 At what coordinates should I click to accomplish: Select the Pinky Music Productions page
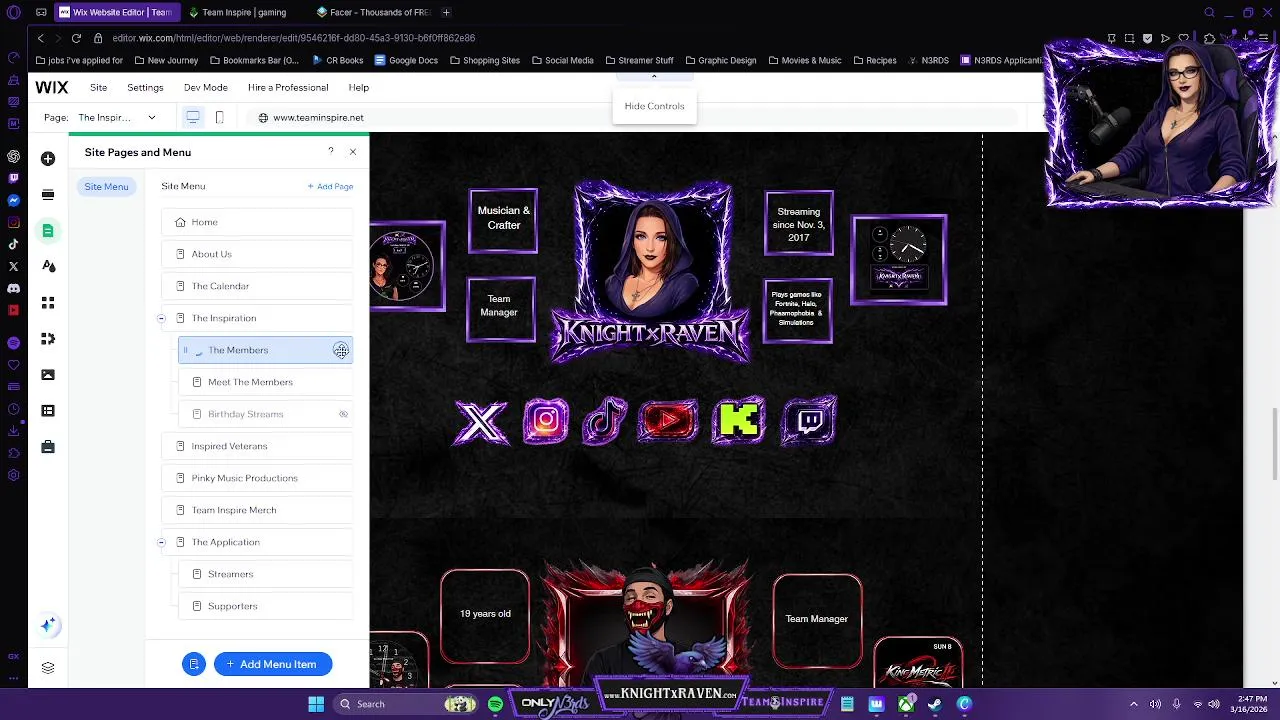point(257,478)
